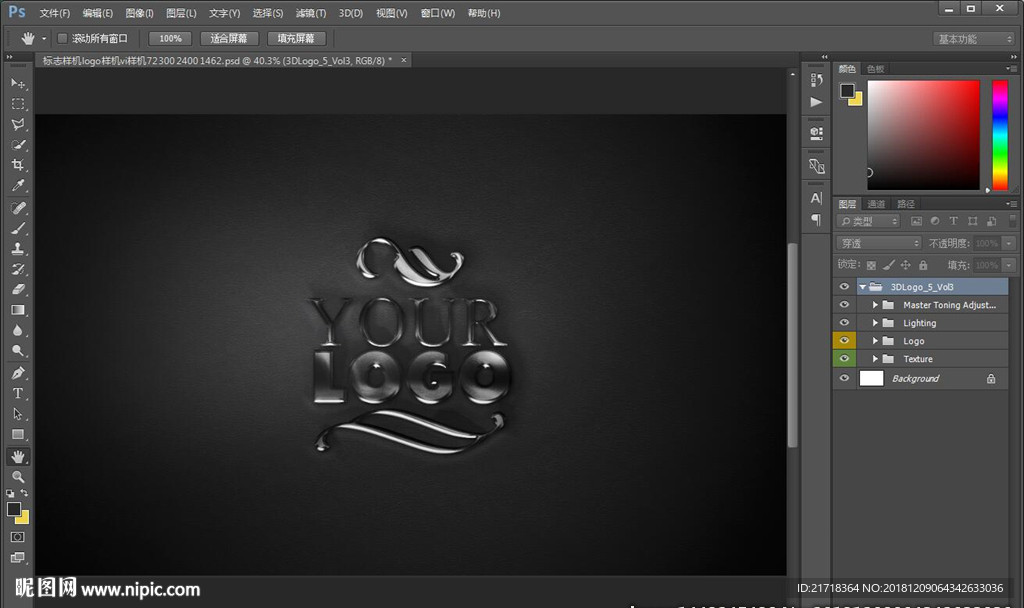Open the History panel icon
The image size is (1024, 608).
[x=816, y=80]
